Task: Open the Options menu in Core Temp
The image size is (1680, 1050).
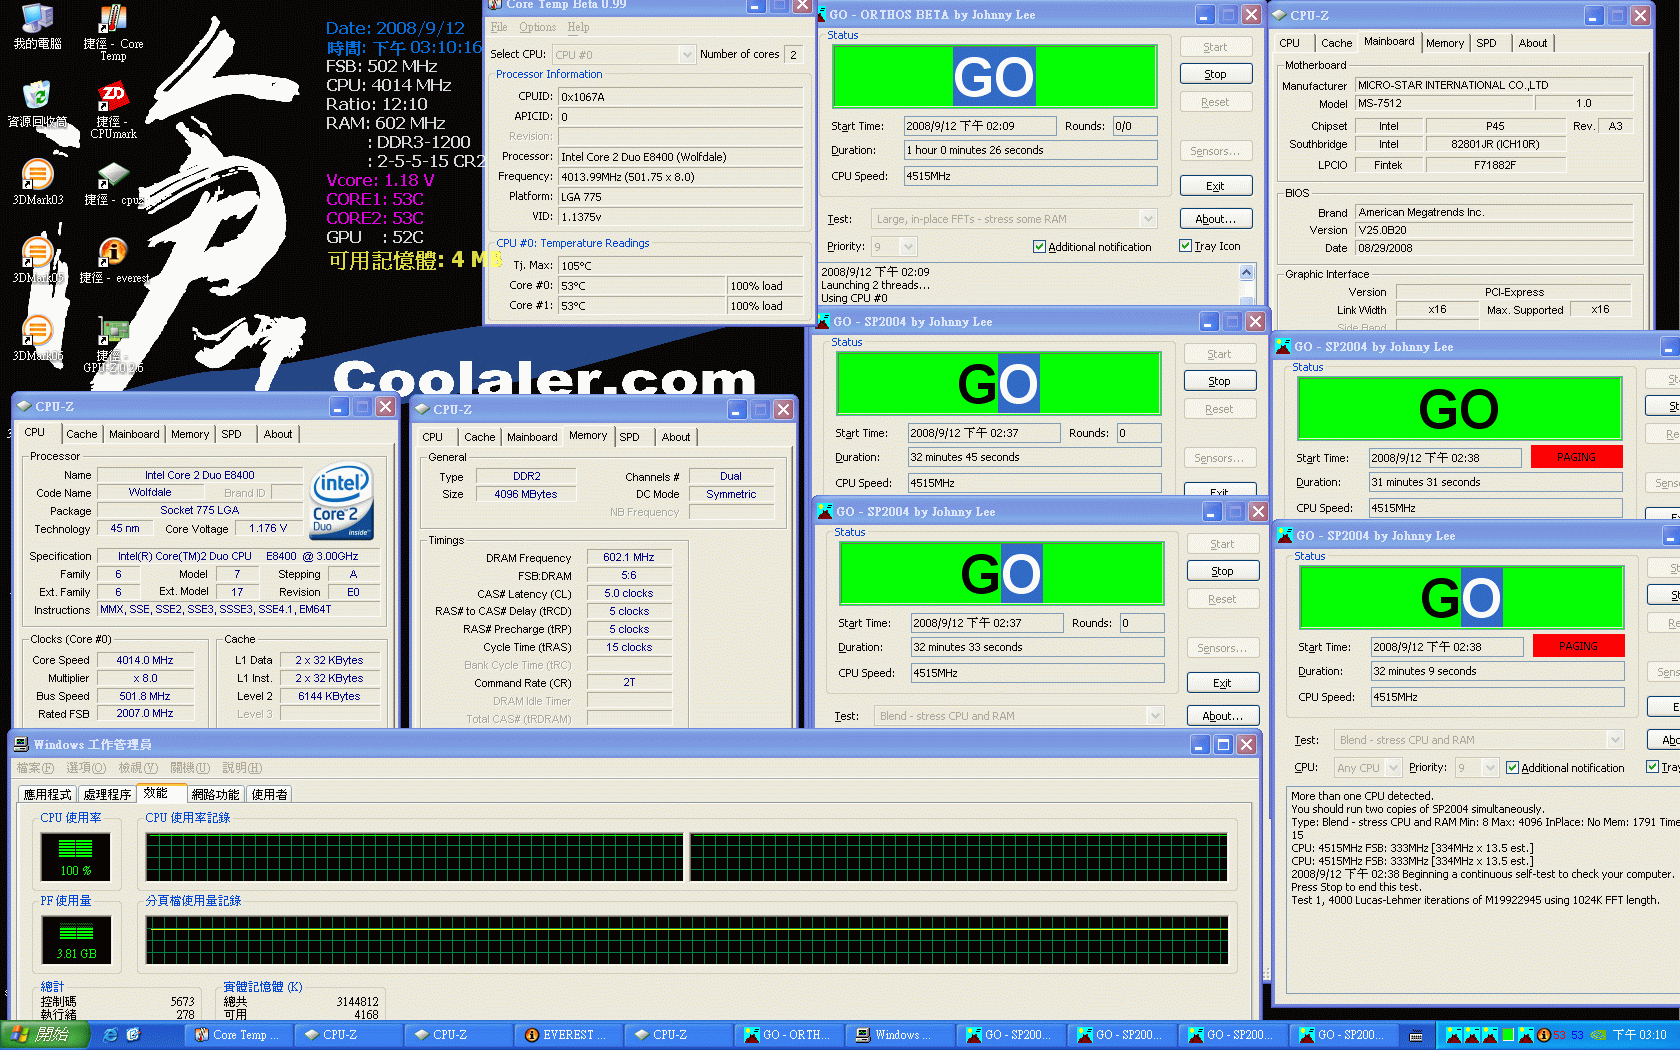Action: pyautogui.click(x=537, y=27)
